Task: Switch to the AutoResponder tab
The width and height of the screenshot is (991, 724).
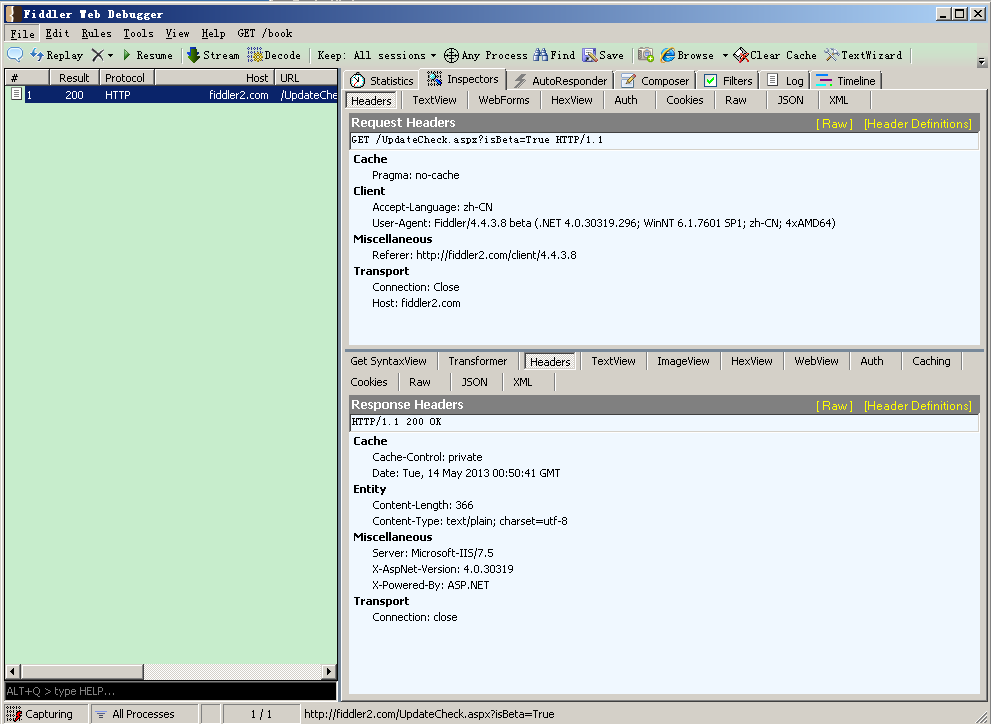Action: pos(560,80)
